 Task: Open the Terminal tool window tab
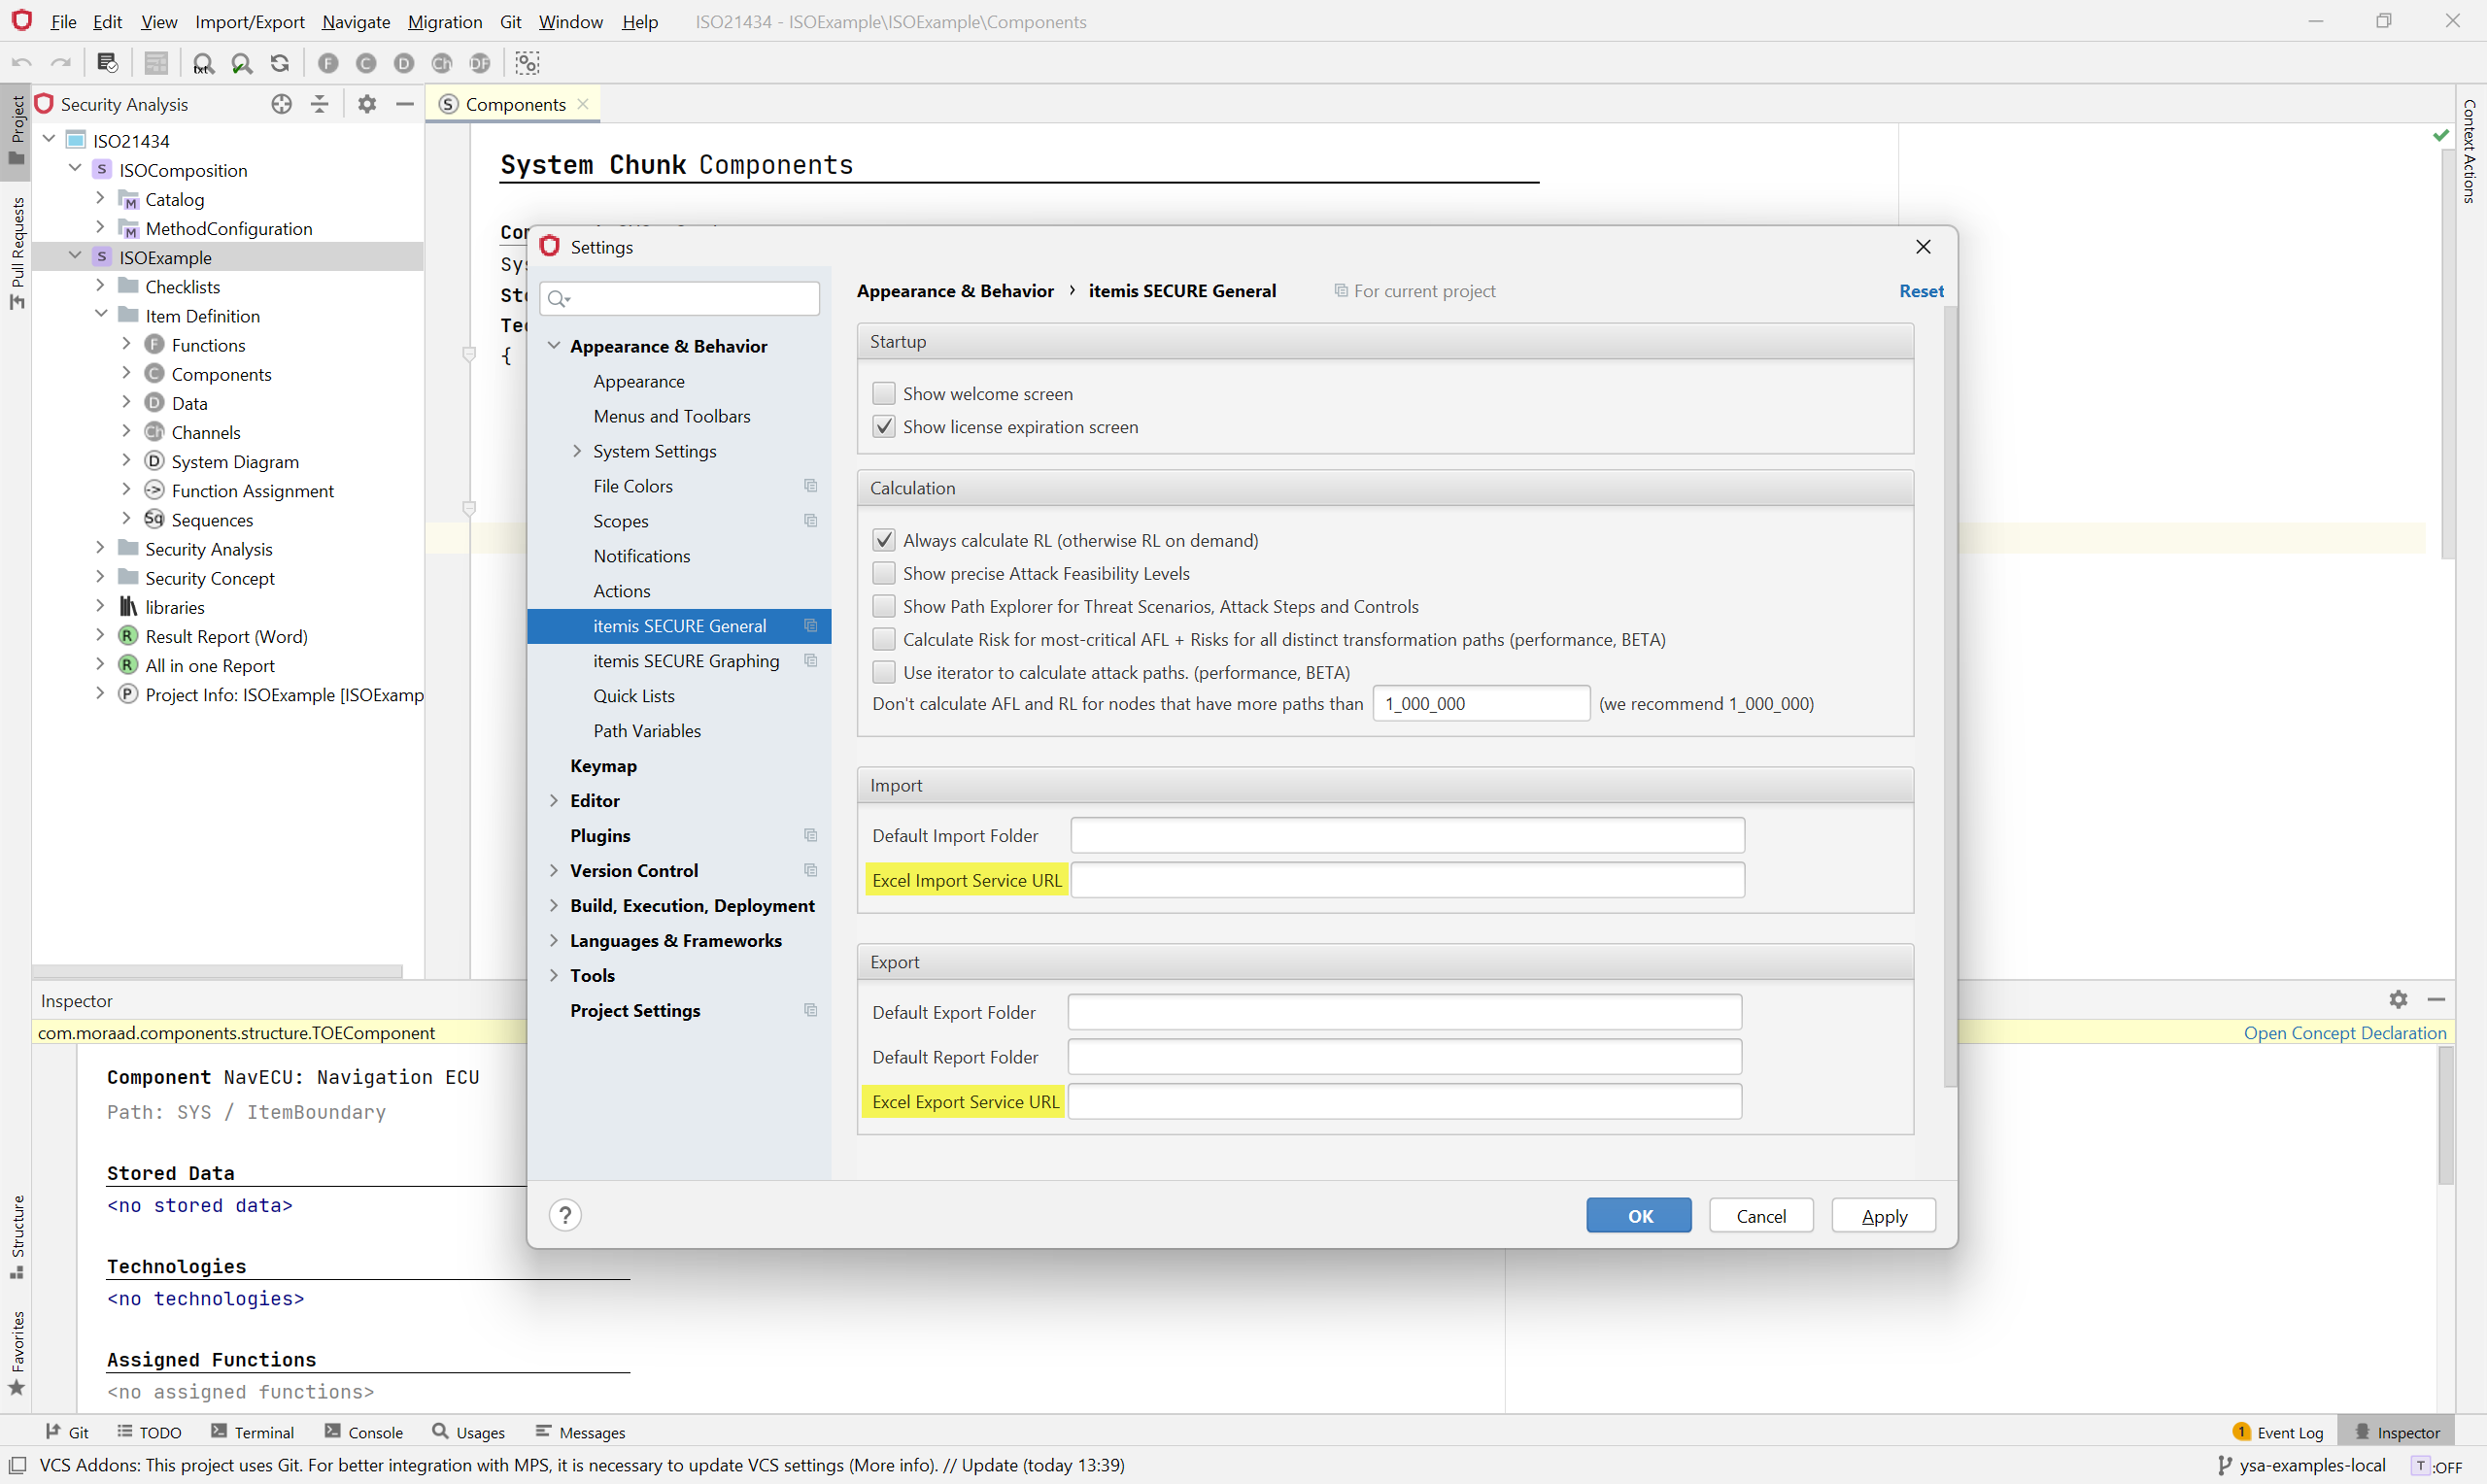tap(253, 1432)
